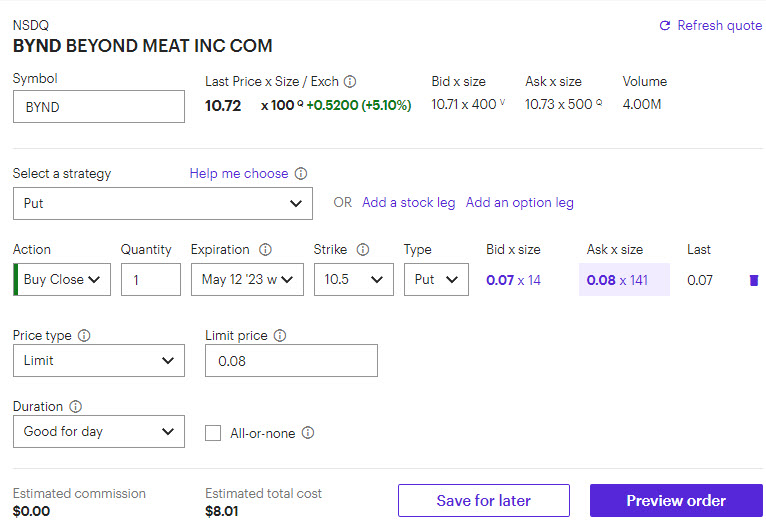Click the Refresh quote icon
766x529 pixels.
(x=665, y=26)
